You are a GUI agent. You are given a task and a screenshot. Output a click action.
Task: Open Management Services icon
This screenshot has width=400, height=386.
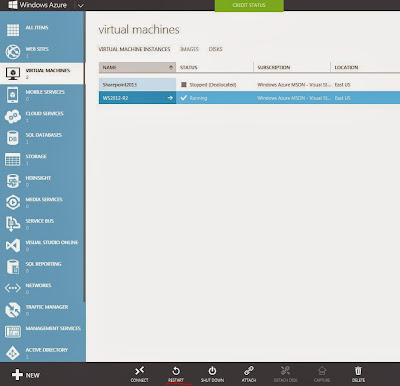tap(13, 331)
